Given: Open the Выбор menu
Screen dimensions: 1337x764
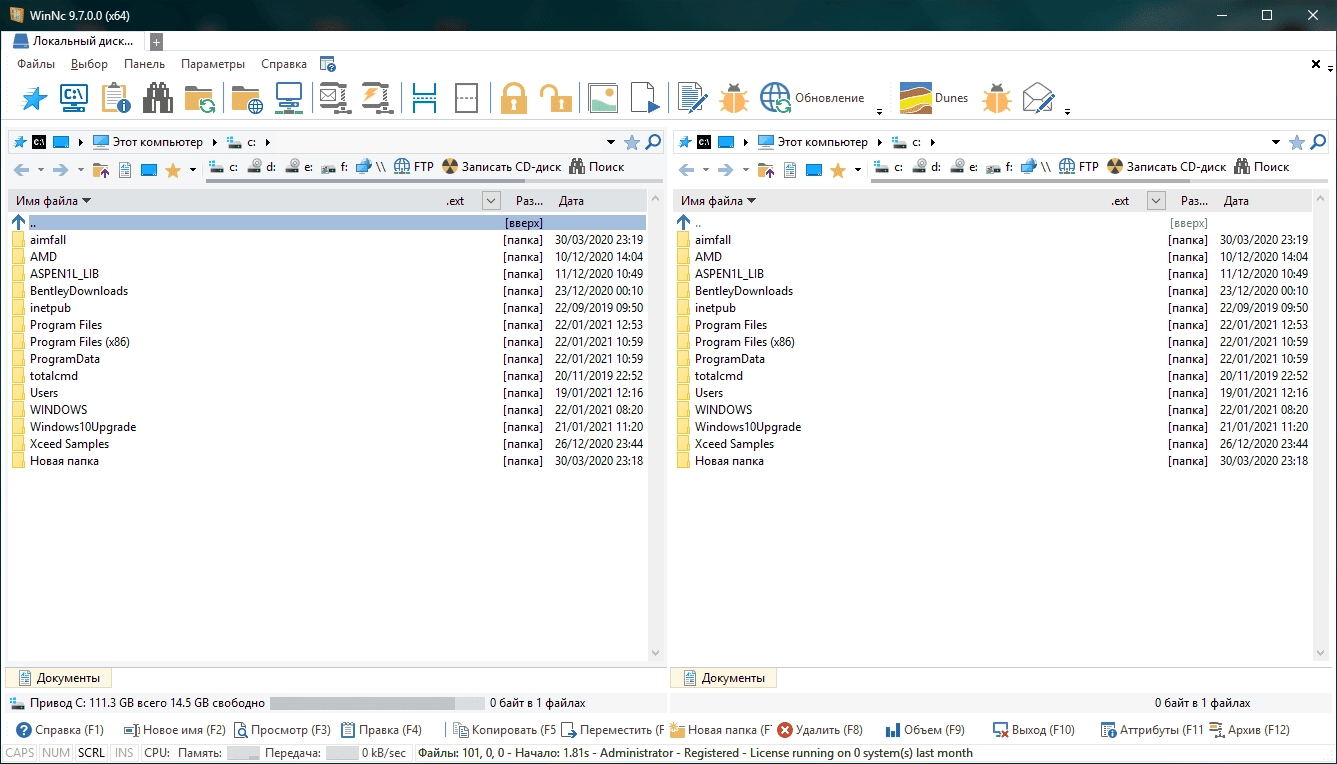Looking at the screenshot, I should 90,64.
